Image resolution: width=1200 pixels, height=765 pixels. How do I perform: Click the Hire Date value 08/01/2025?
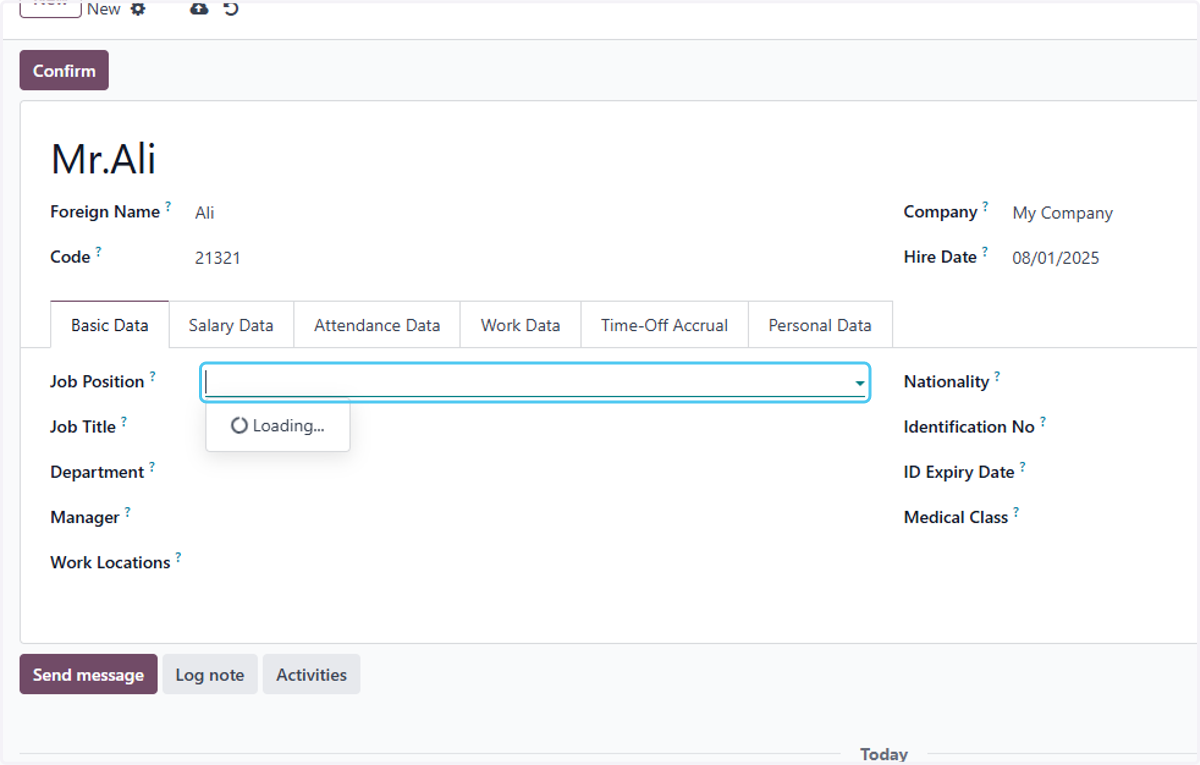click(x=1056, y=258)
